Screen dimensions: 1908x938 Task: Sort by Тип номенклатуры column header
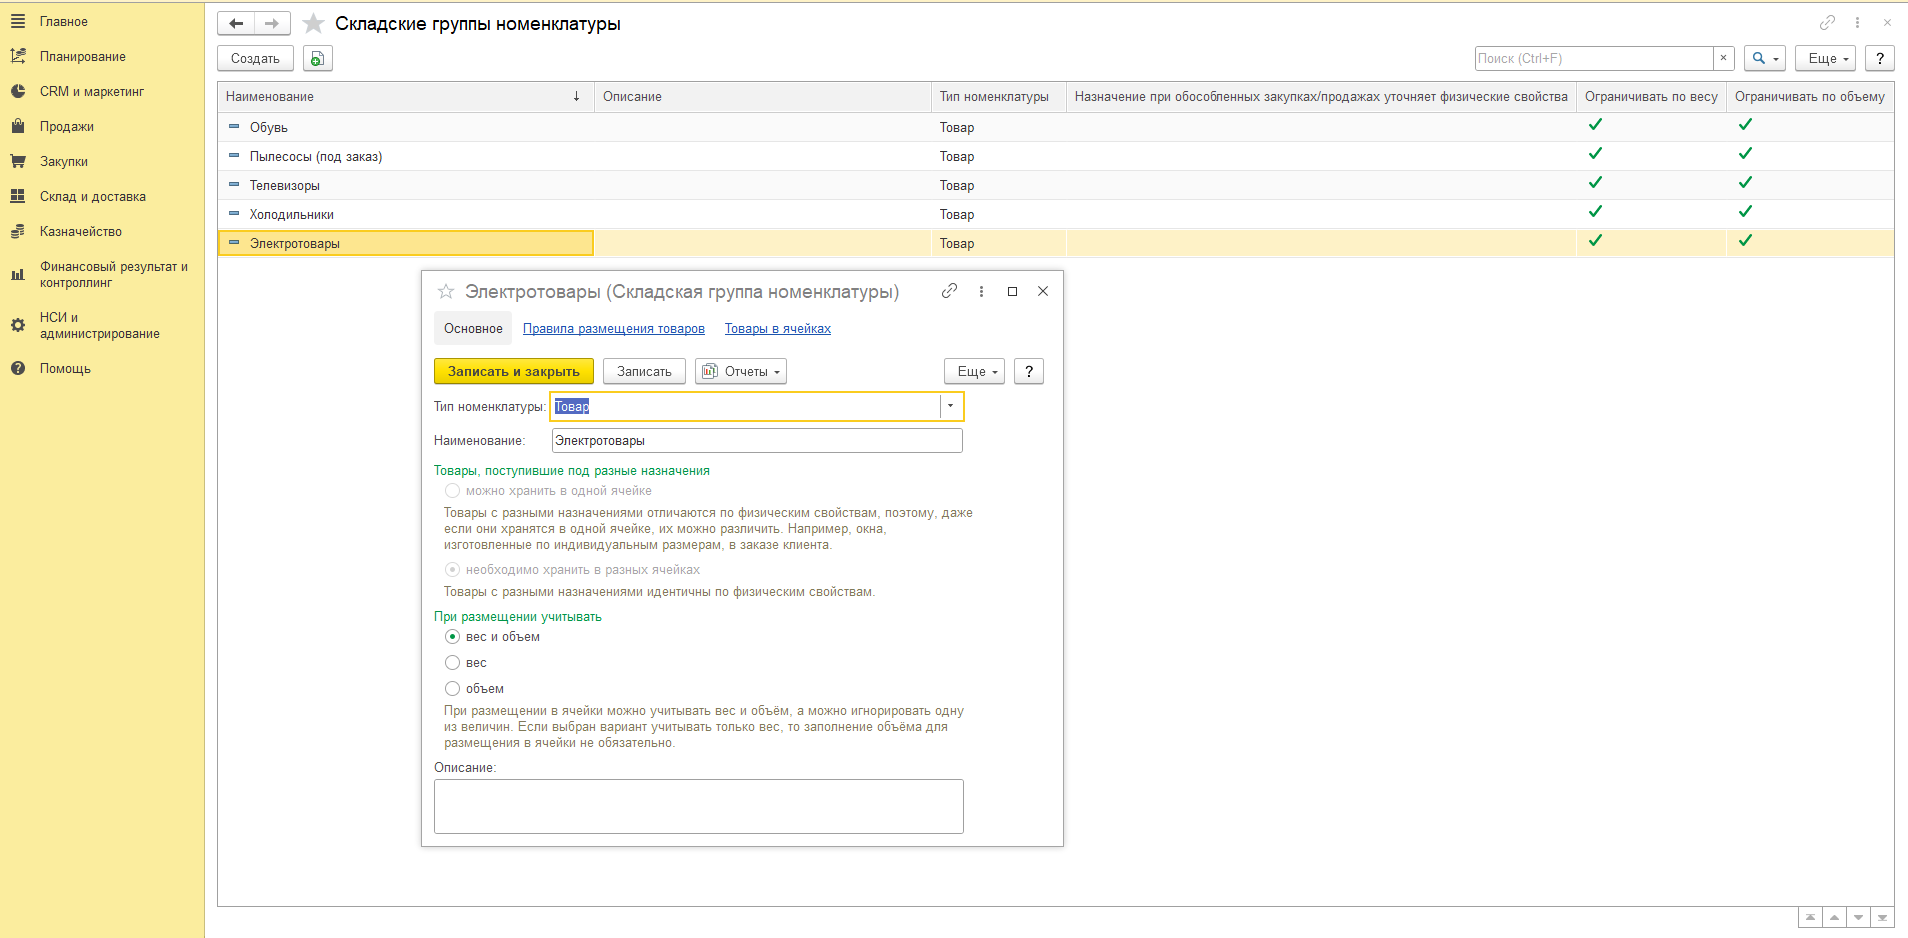click(998, 97)
